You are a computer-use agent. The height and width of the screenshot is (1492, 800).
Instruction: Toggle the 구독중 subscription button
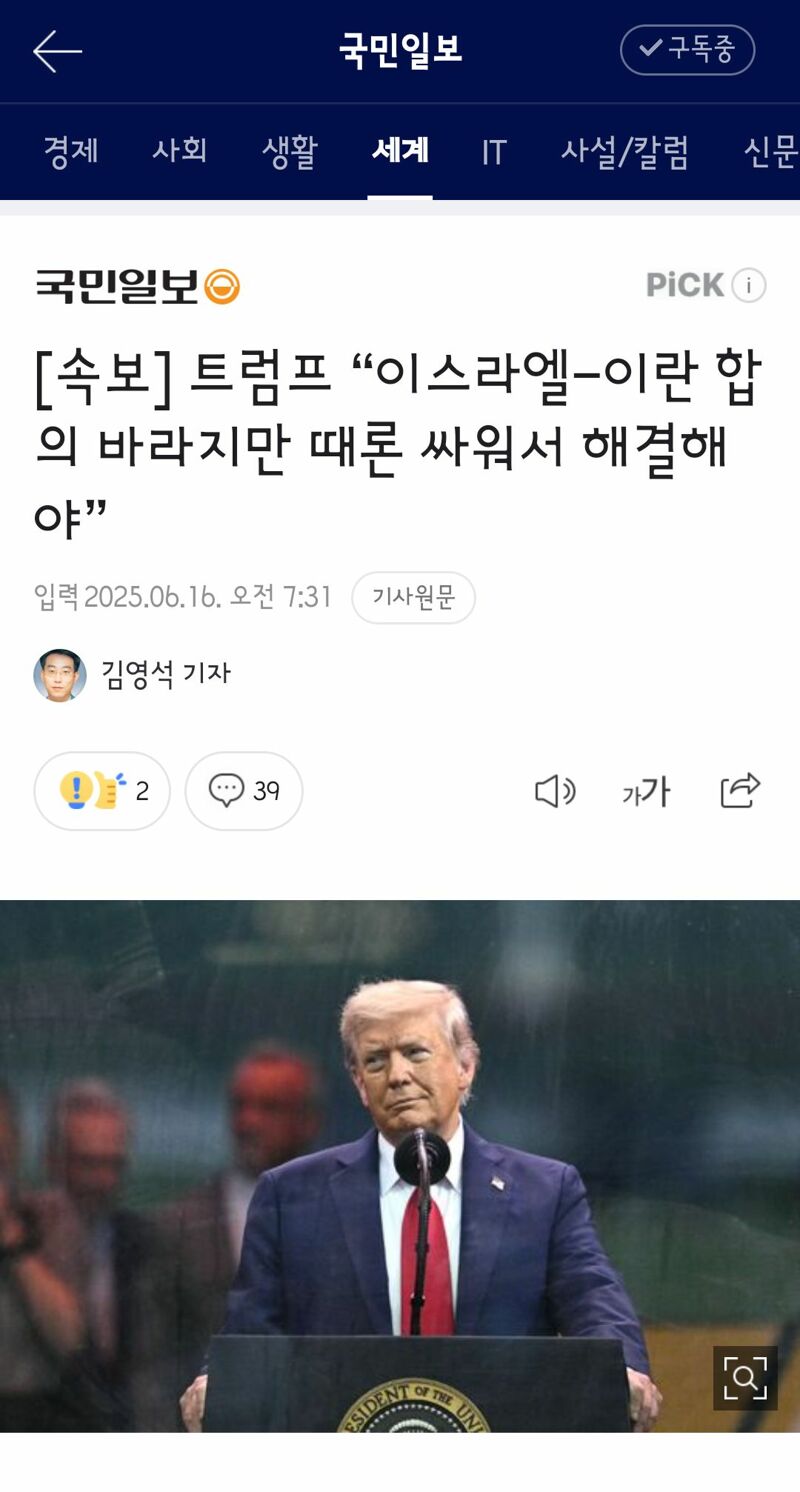(687, 50)
